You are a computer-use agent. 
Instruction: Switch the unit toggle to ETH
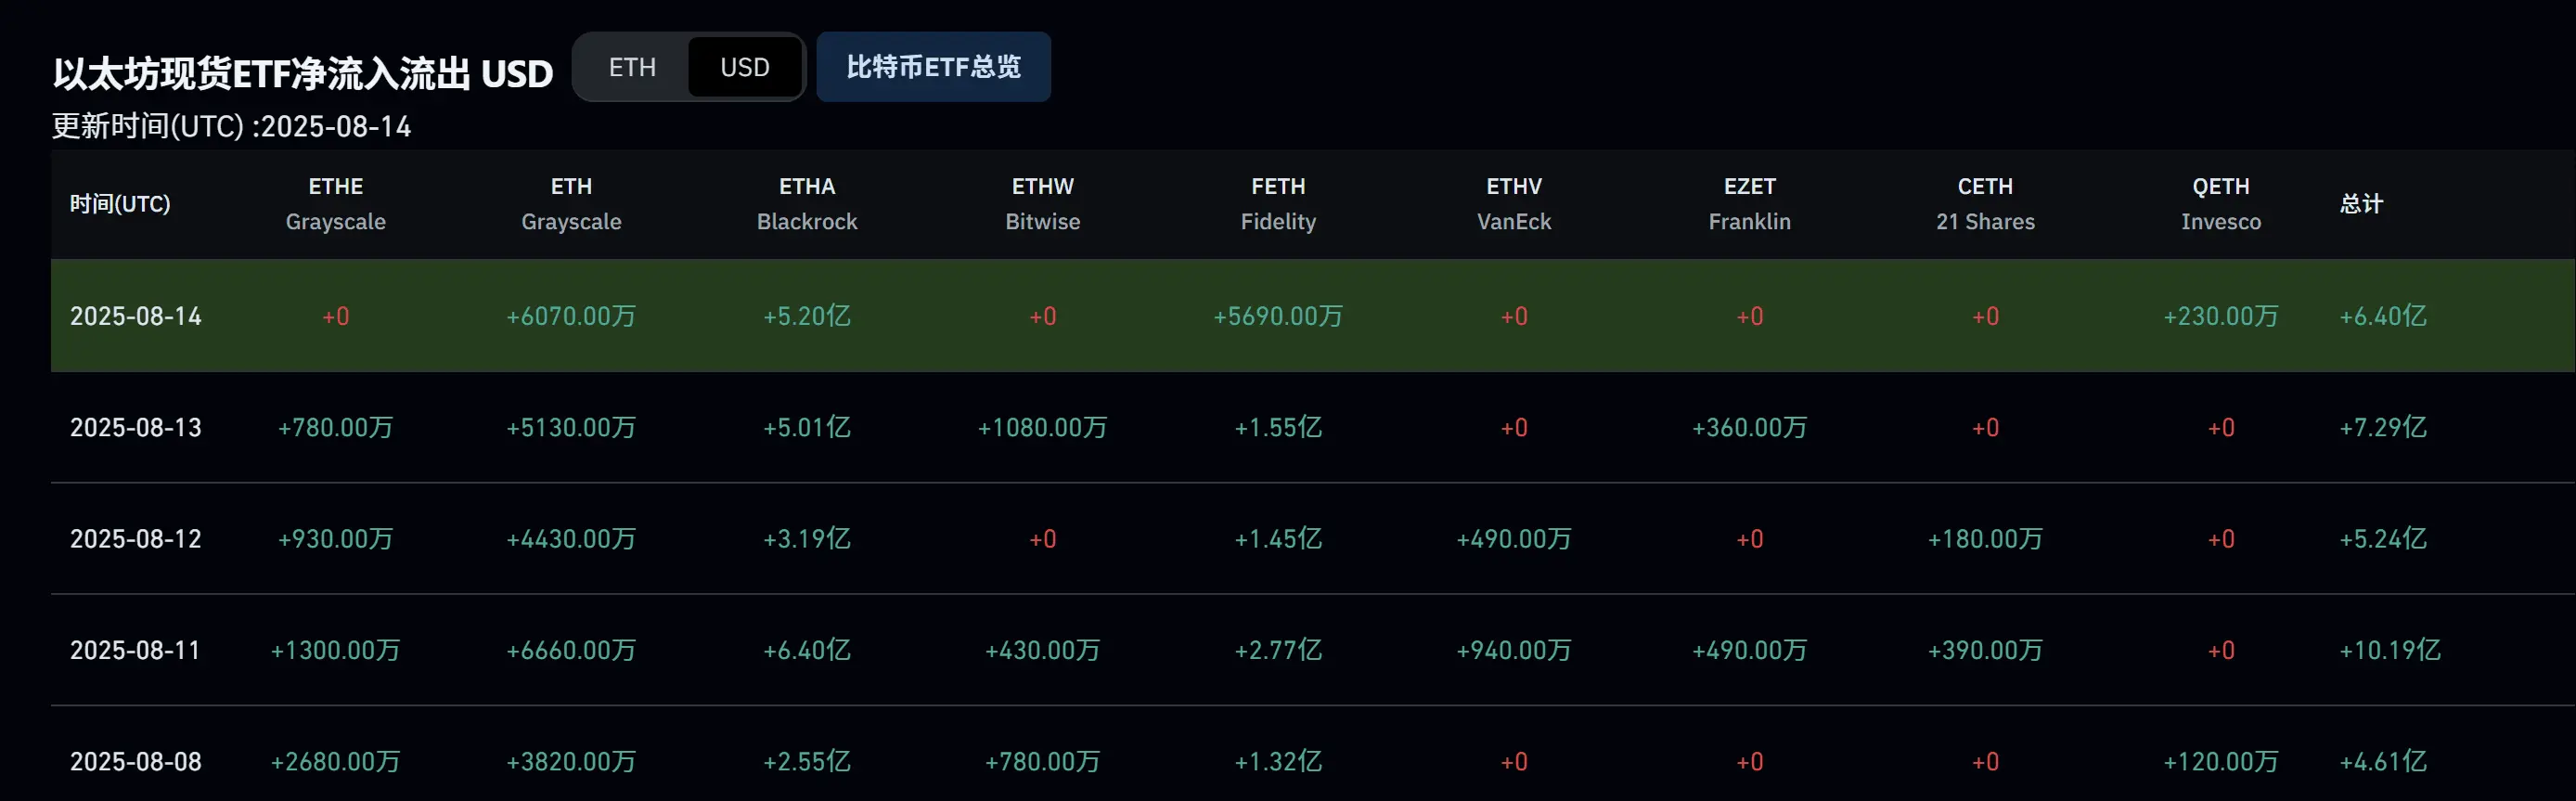632,67
